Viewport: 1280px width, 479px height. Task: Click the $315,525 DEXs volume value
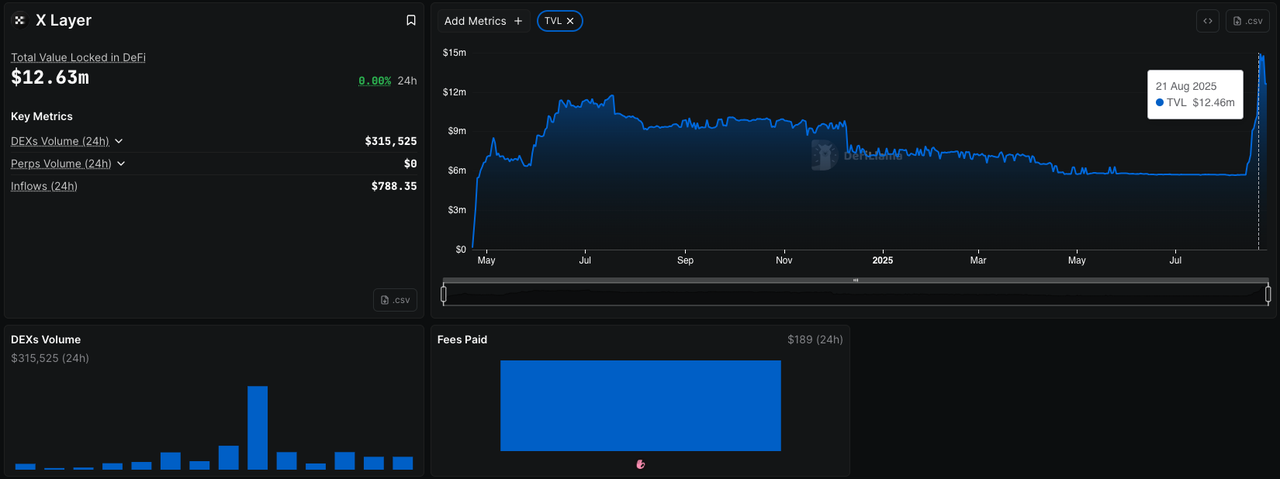(x=391, y=141)
